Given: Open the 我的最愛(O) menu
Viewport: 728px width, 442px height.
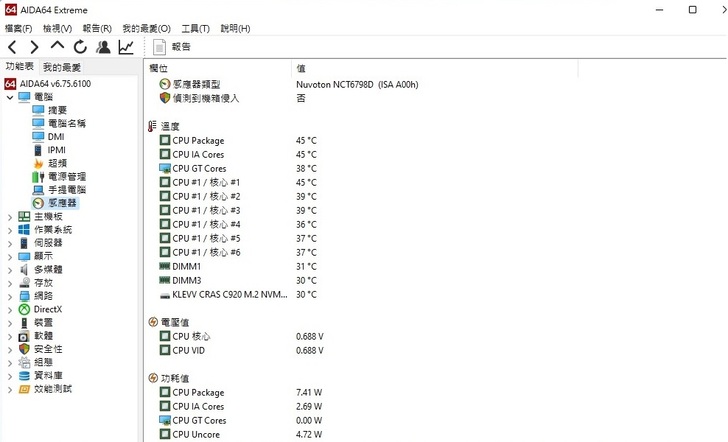Looking at the screenshot, I should pos(147,28).
